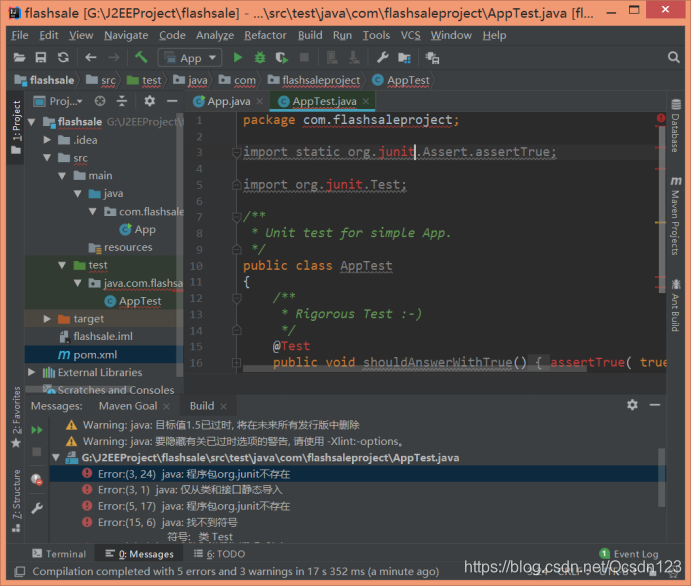Collapse the test folder in the tree
This screenshot has width=692, height=586.
click(62, 265)
